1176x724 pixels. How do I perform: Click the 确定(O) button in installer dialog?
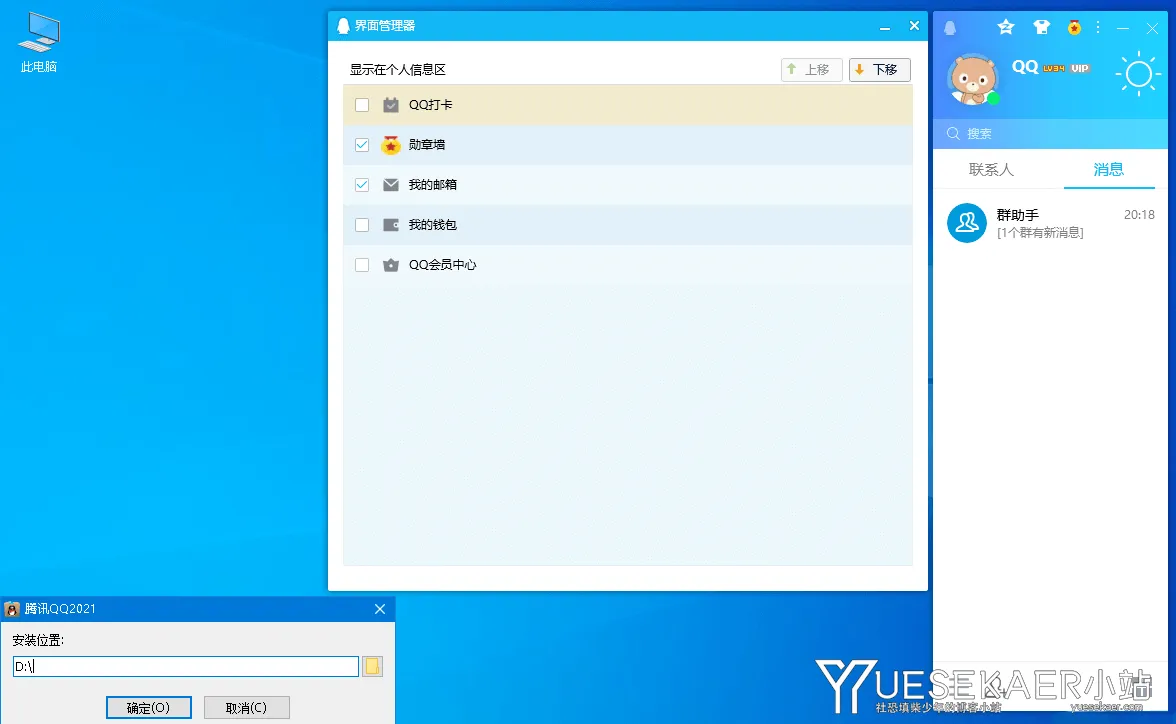(x=148, y=706)
